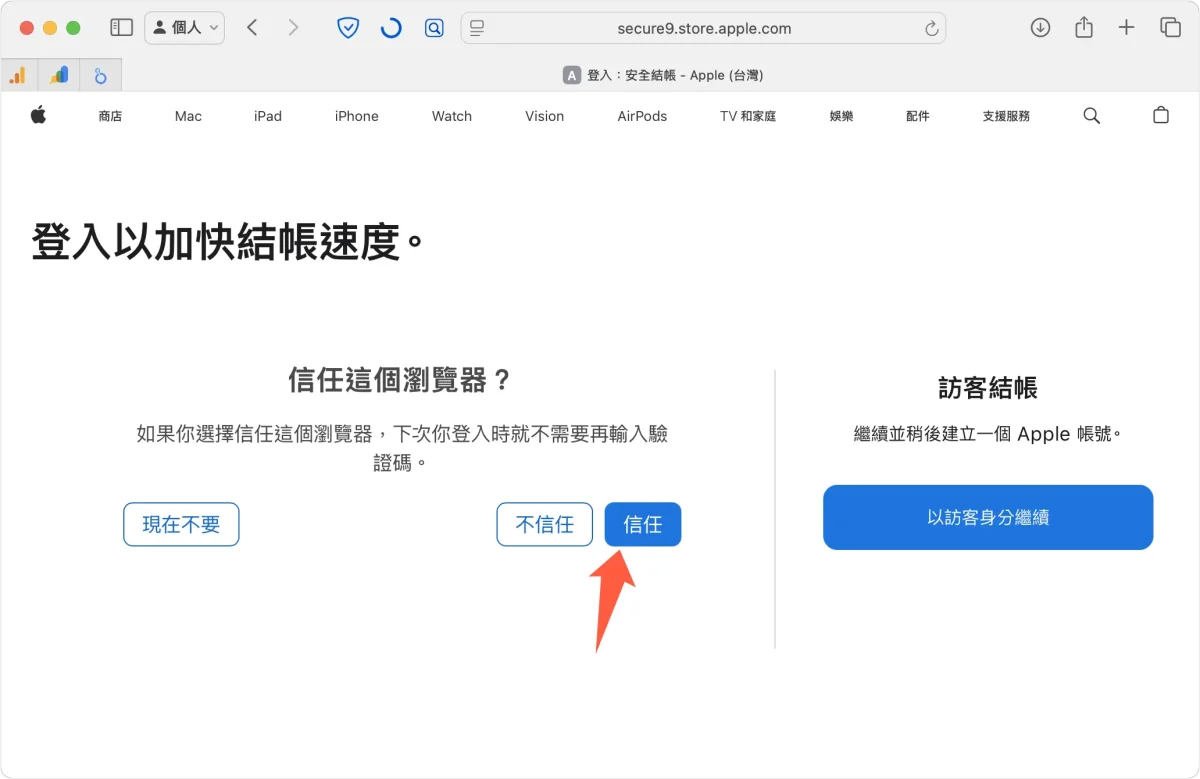Image resolution: width=1200 pixels, height=779 pixels.
Task: Click the 登入以加快結帳速度 headline
Action: [228, 243]
